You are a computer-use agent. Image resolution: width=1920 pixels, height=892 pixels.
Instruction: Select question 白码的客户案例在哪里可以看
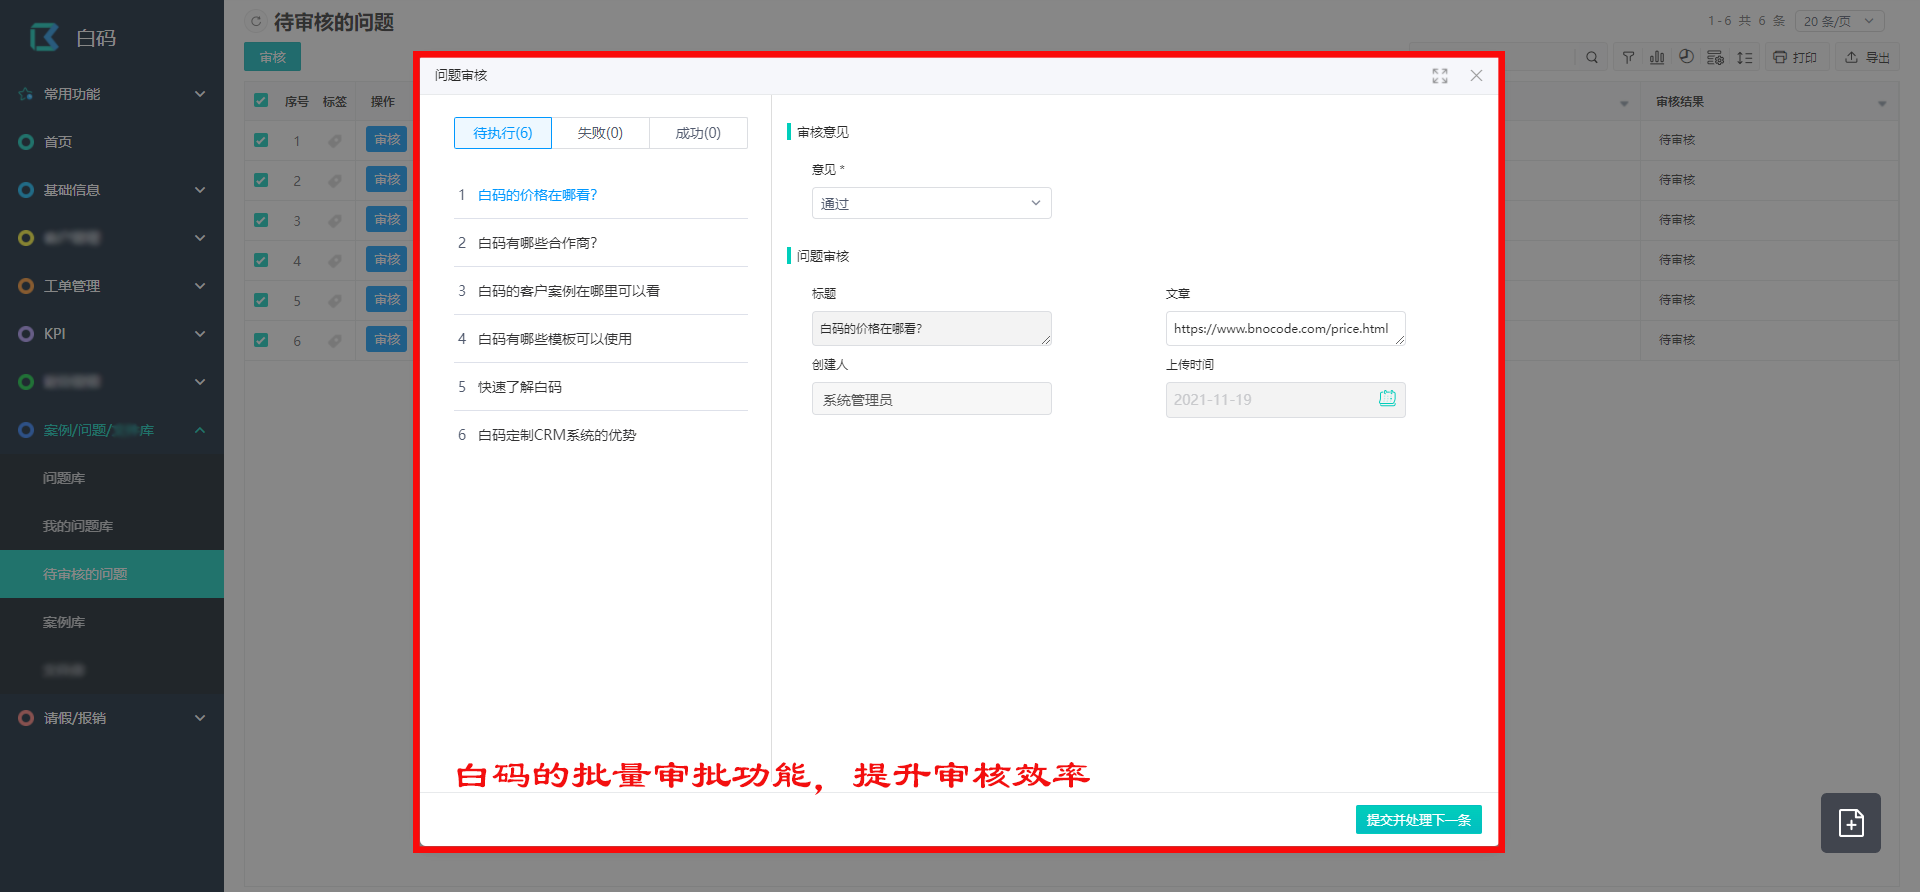point(601,291)
